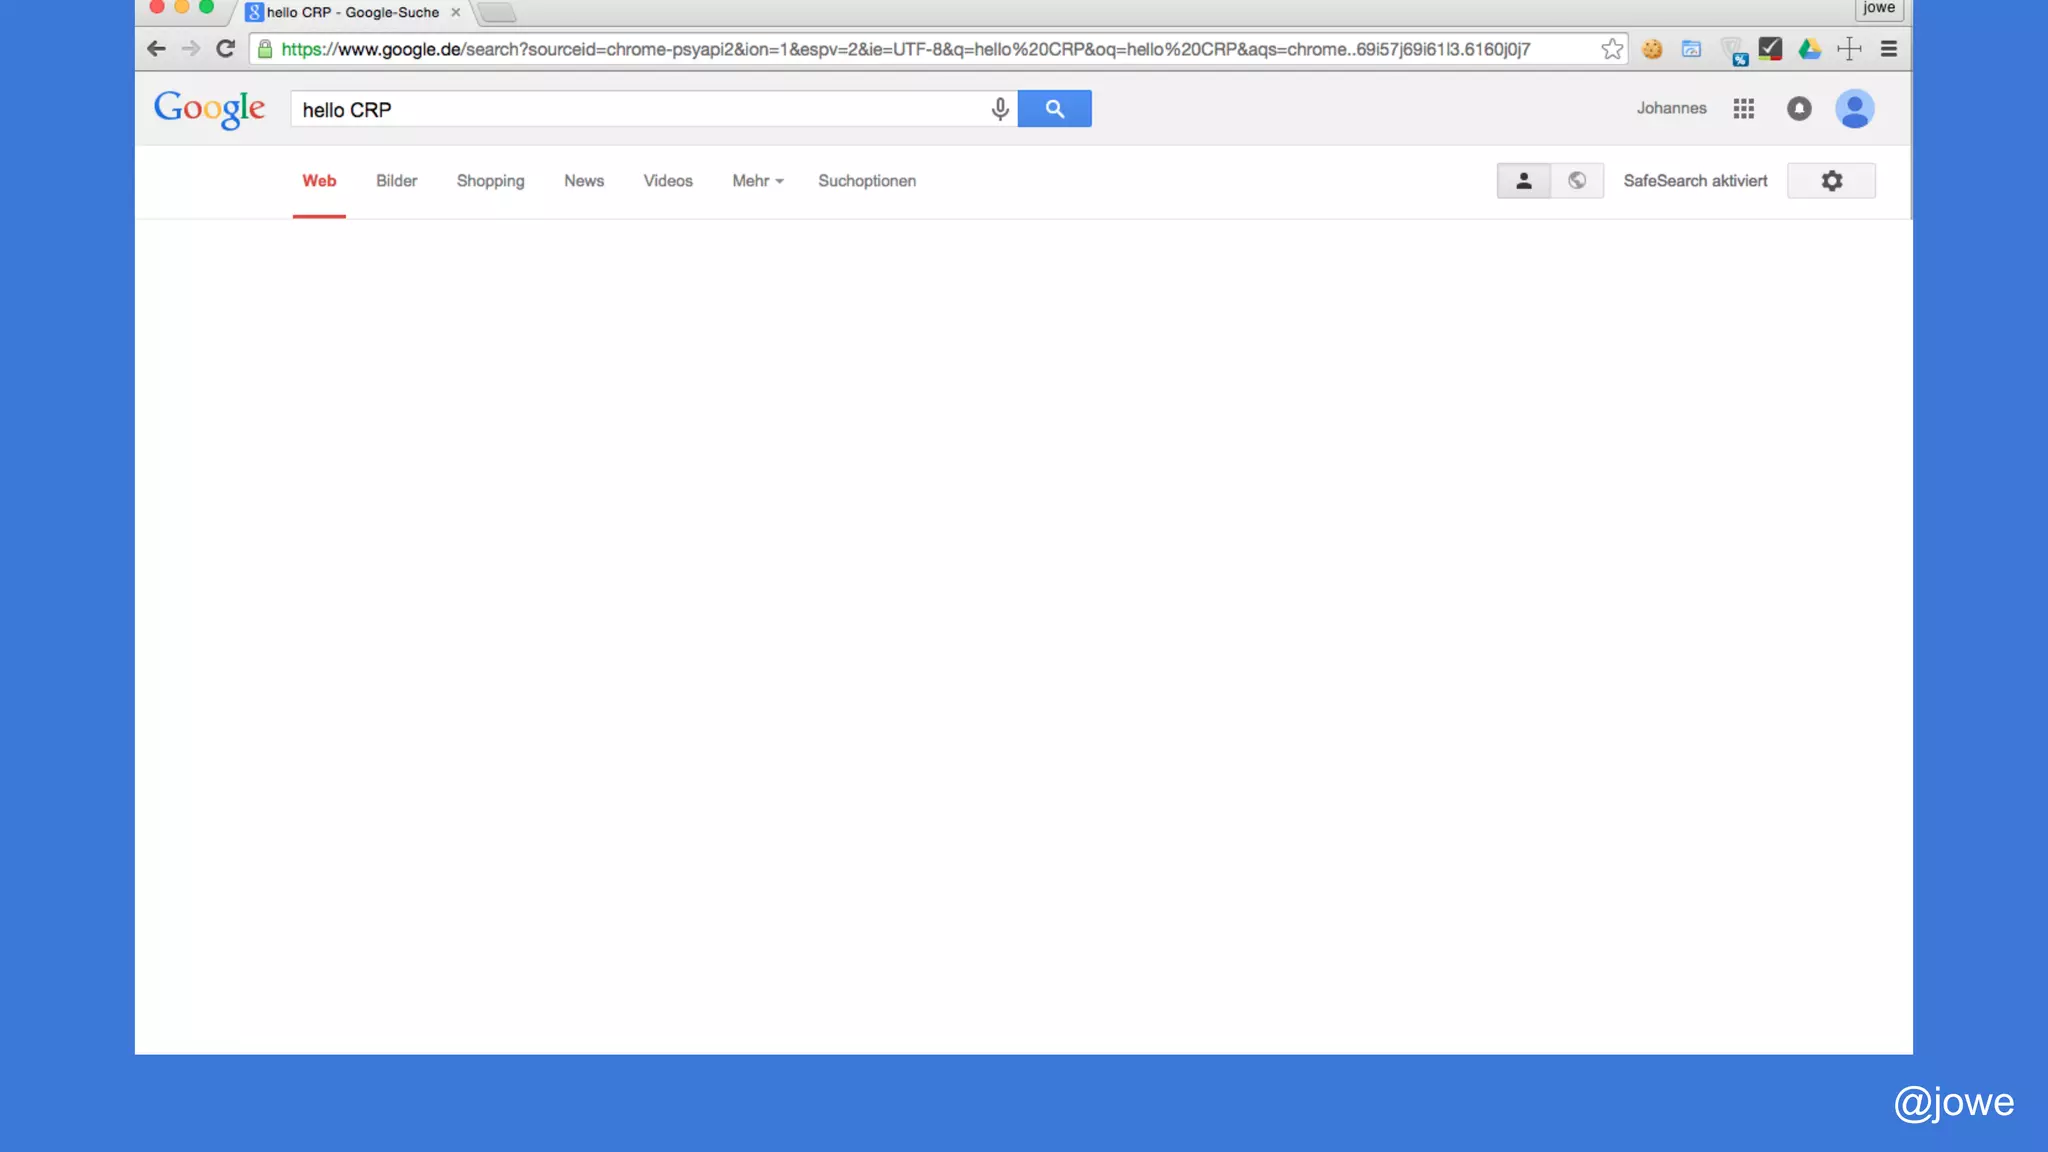Click the black checkmark extension icon

point(1770,49)
